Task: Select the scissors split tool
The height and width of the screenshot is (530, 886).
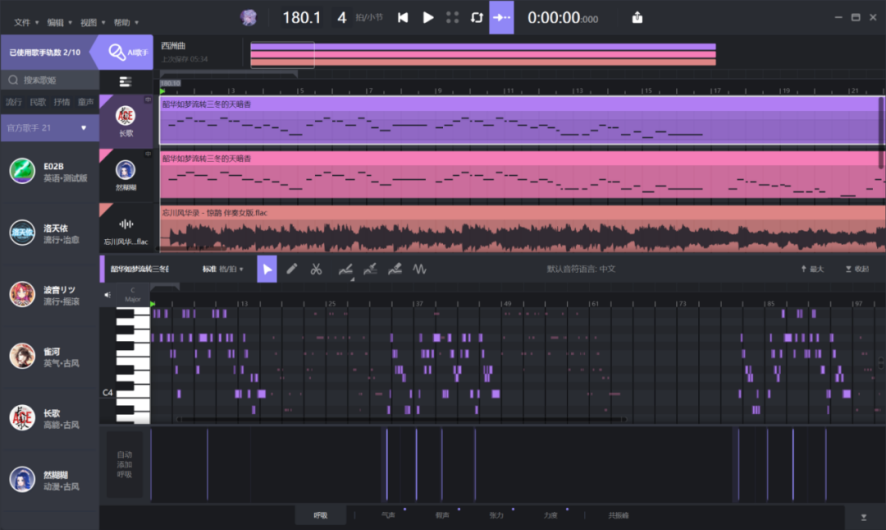Action: point(316,269)
